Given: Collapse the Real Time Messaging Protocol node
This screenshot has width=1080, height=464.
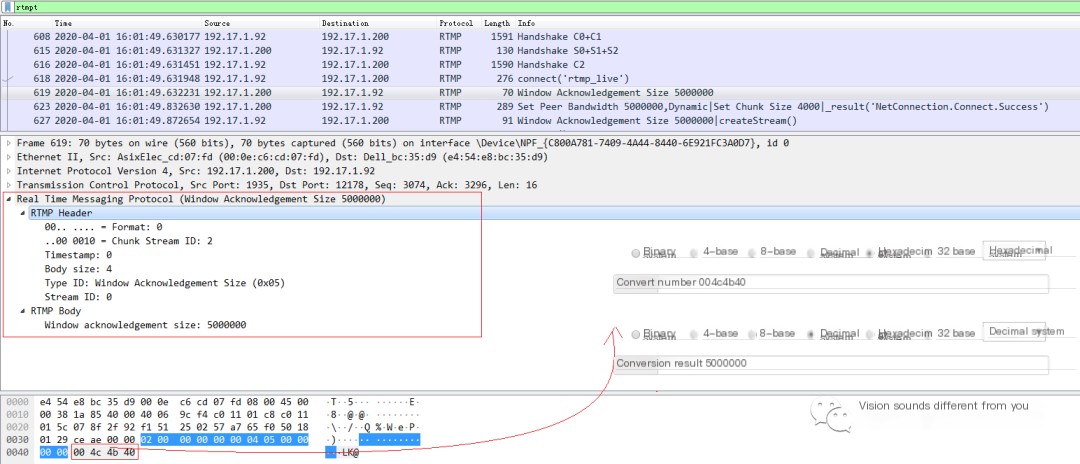Looking at the screenshot, I should [x=9, y=199].
